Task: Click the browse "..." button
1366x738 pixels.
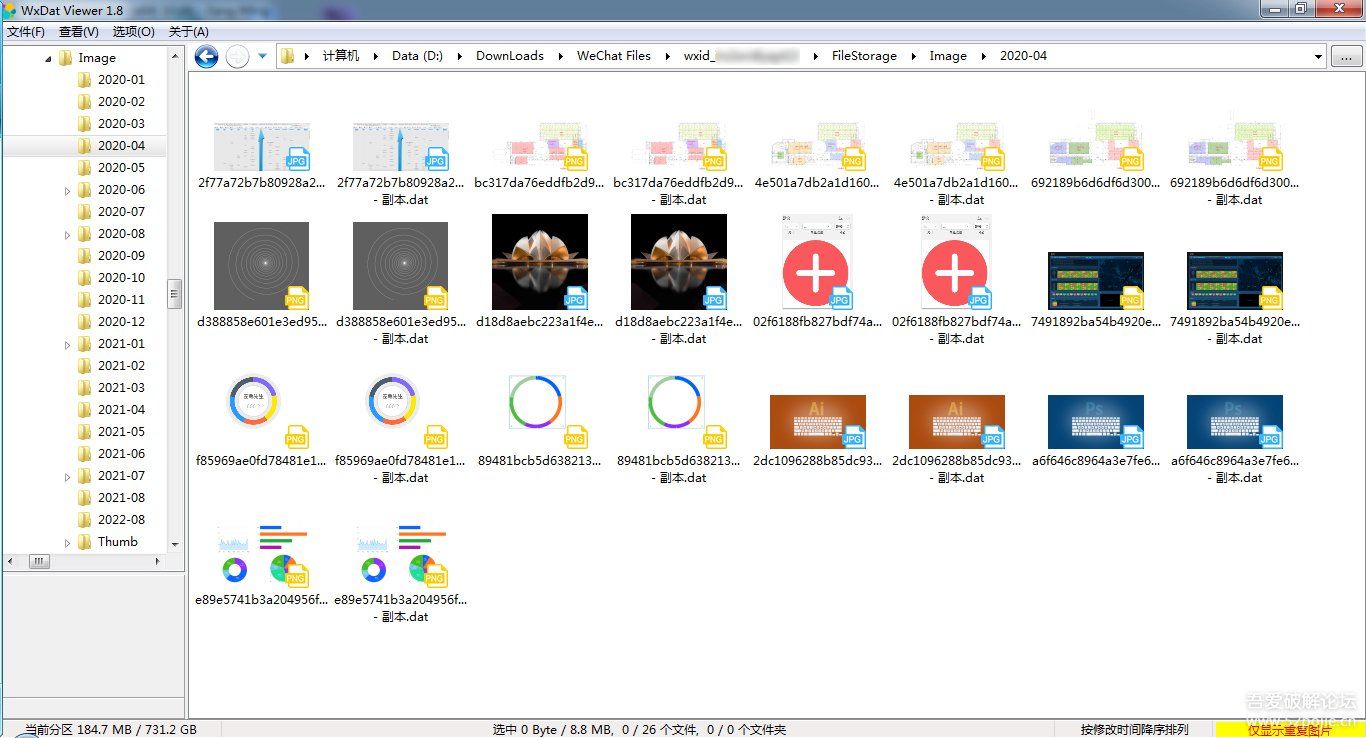Action: pyautogui.click(x=1346, y=57)
